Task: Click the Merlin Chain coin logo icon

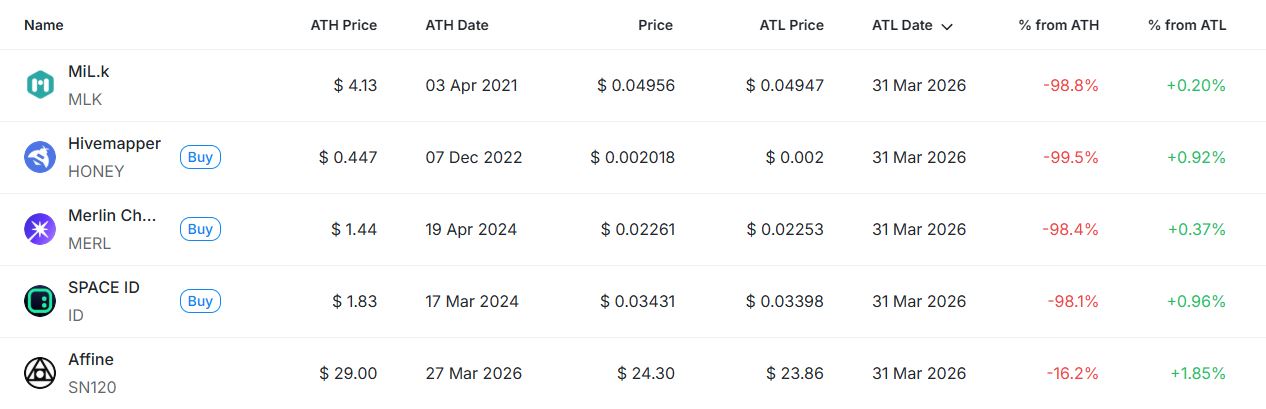Action: click(40, 230)
